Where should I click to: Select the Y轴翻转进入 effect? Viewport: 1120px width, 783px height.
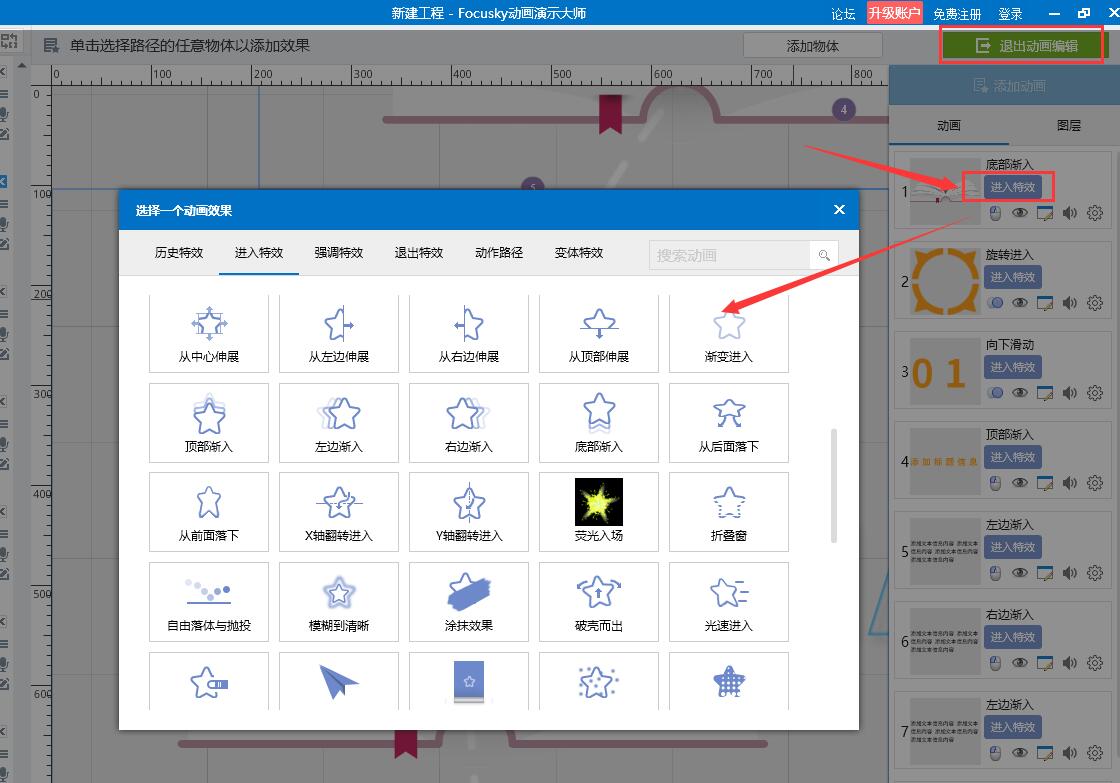(x=469, y=512)
